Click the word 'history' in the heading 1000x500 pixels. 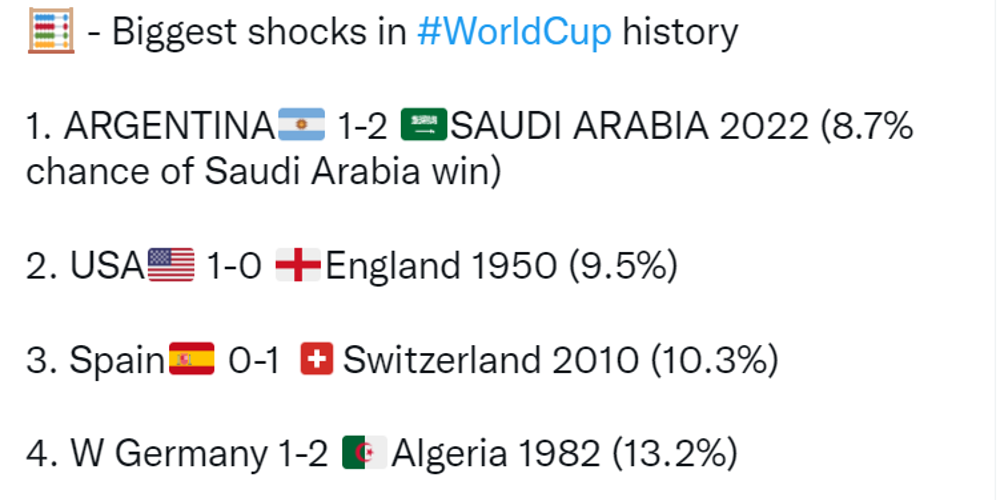(680, 32)
